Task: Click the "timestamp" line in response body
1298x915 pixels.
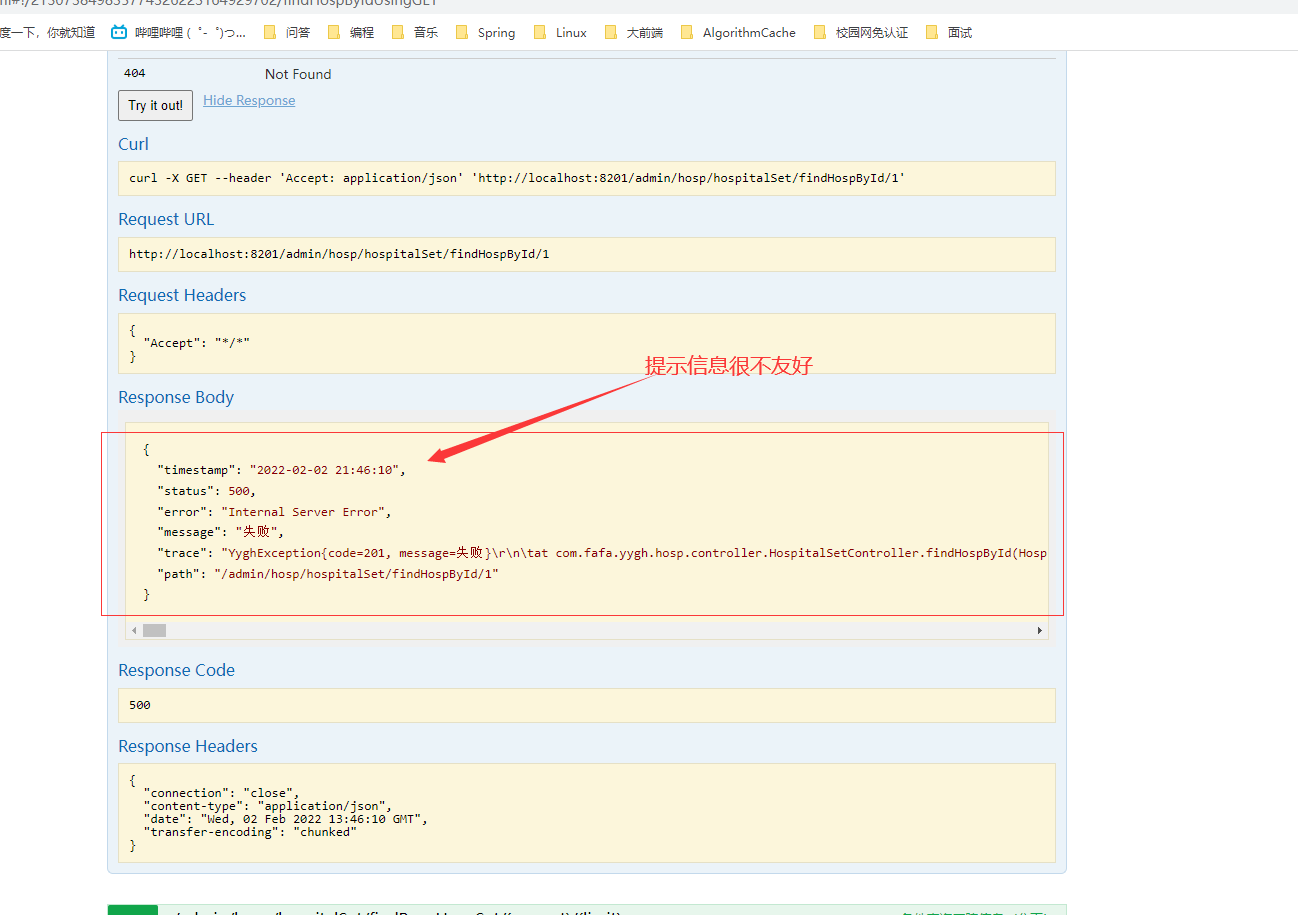Action: click(281, 470)
